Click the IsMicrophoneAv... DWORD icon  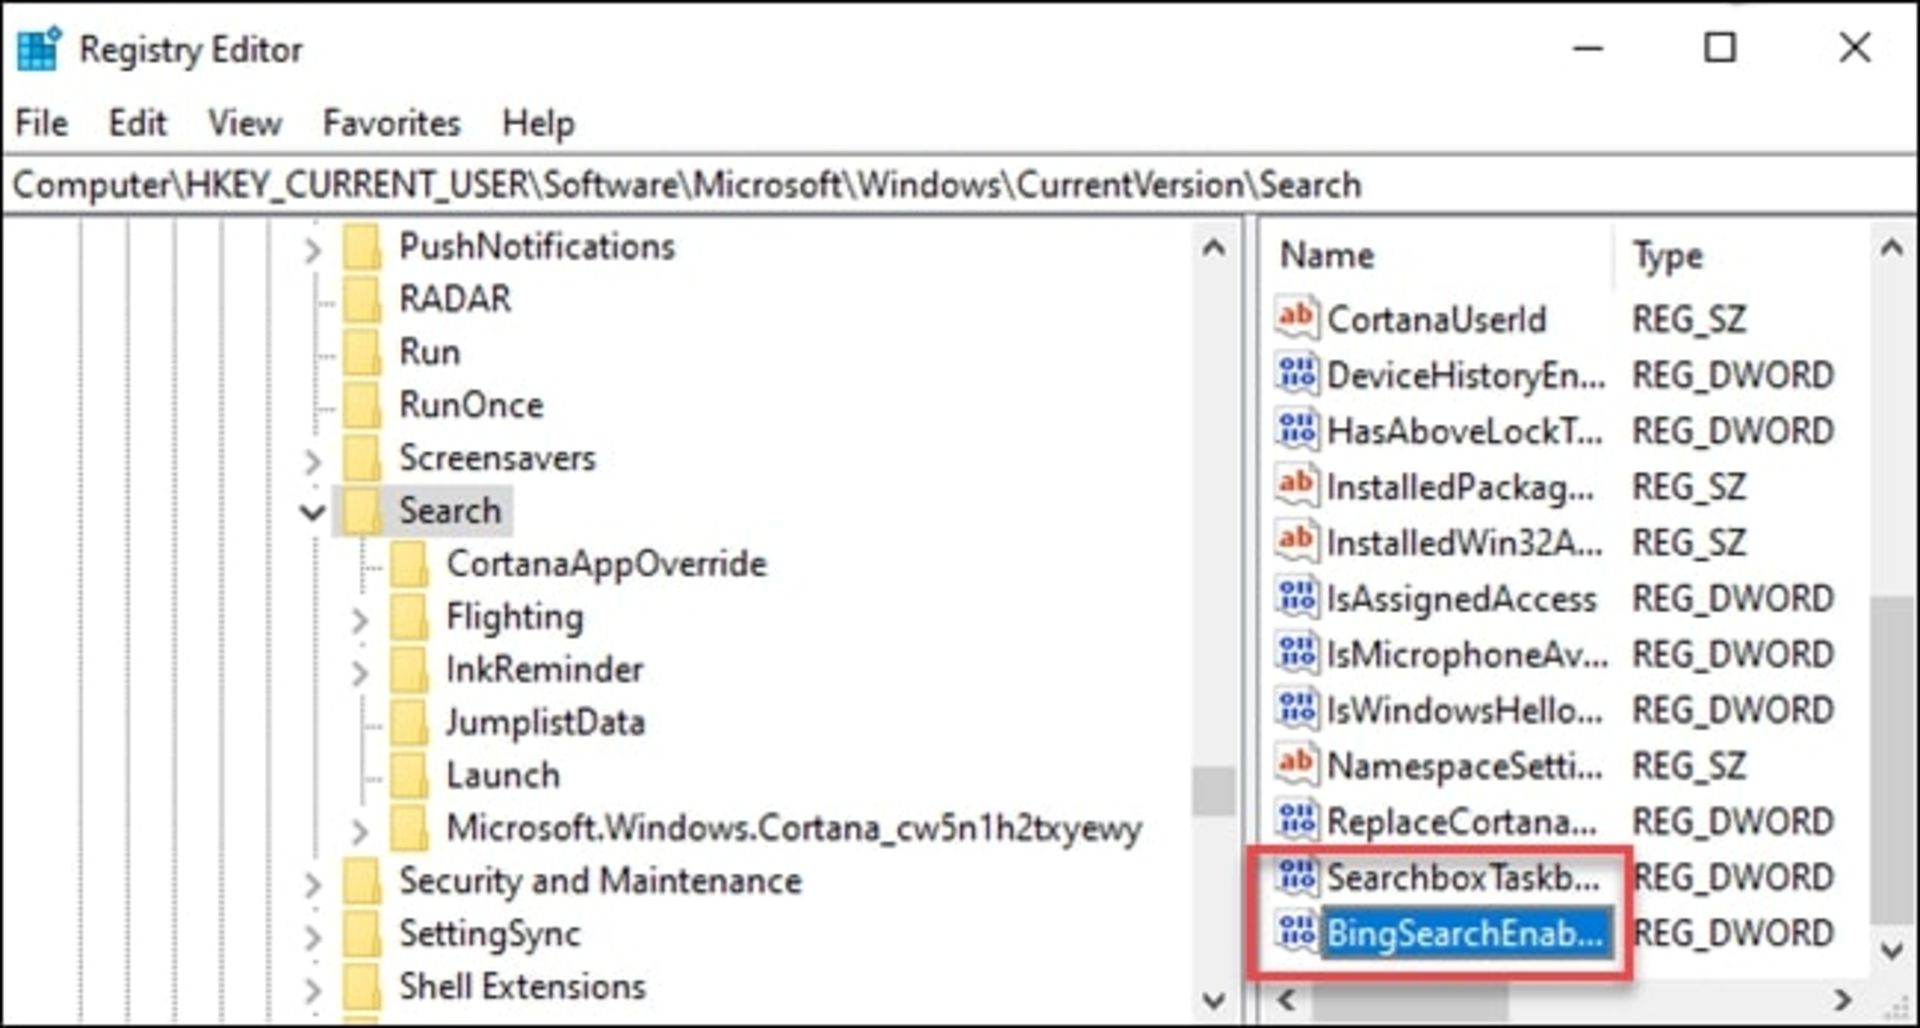[x=1297, y=654]
